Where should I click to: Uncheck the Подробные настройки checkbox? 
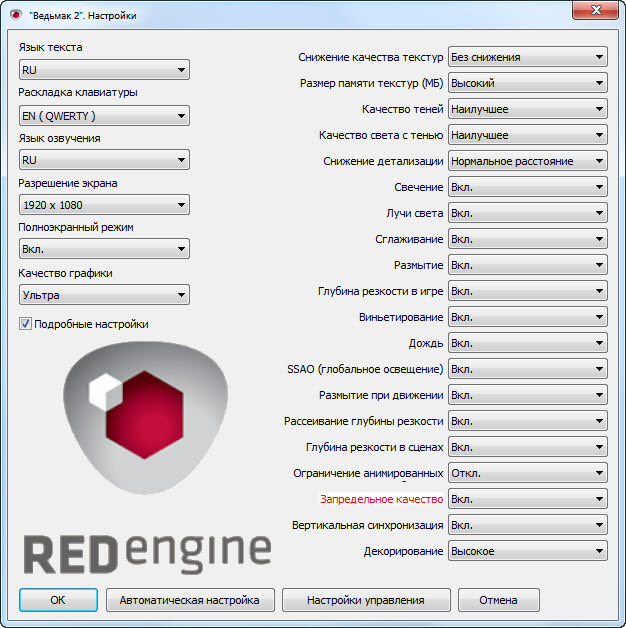25,324
